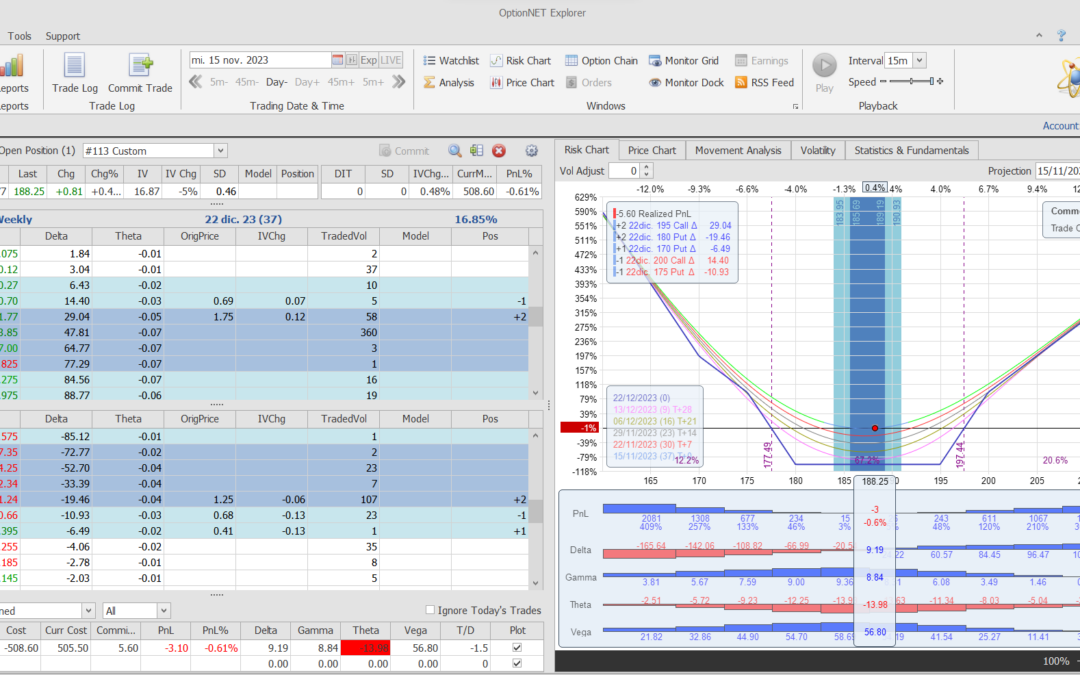Click the red delete position icon

(499, 151)
